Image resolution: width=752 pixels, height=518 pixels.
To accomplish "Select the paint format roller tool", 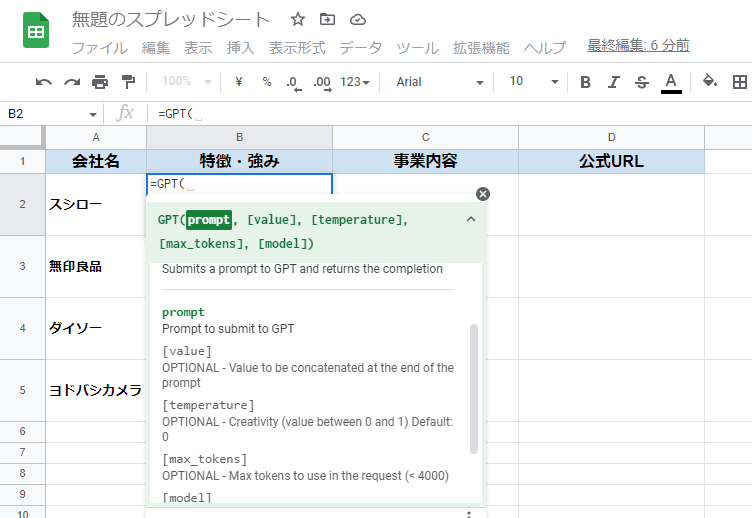I will [x=128, y=82].
